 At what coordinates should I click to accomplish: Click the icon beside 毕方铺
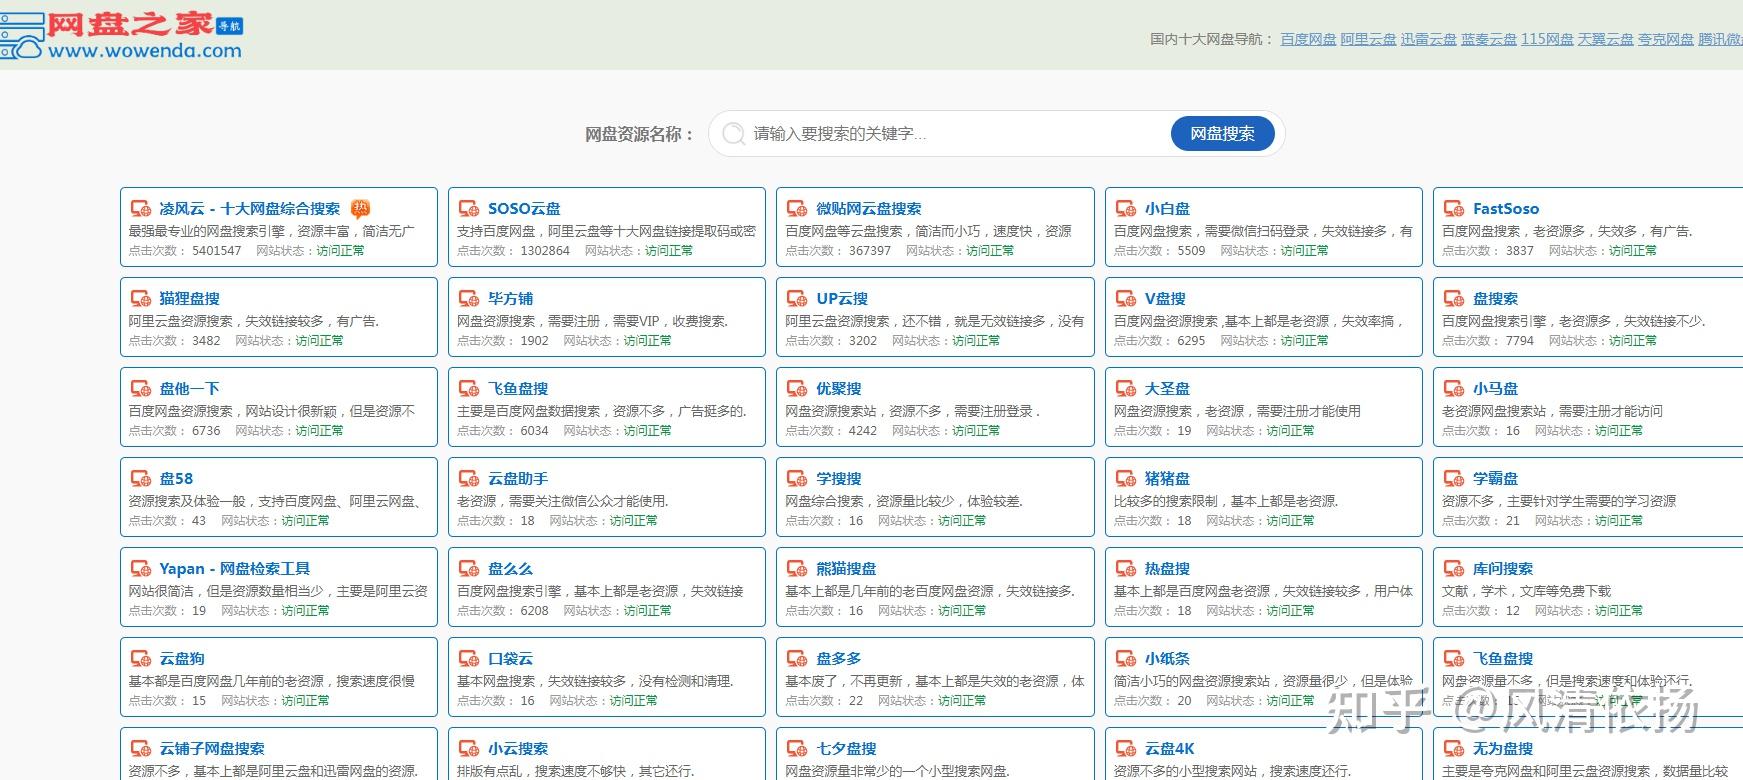coord(469,299)
